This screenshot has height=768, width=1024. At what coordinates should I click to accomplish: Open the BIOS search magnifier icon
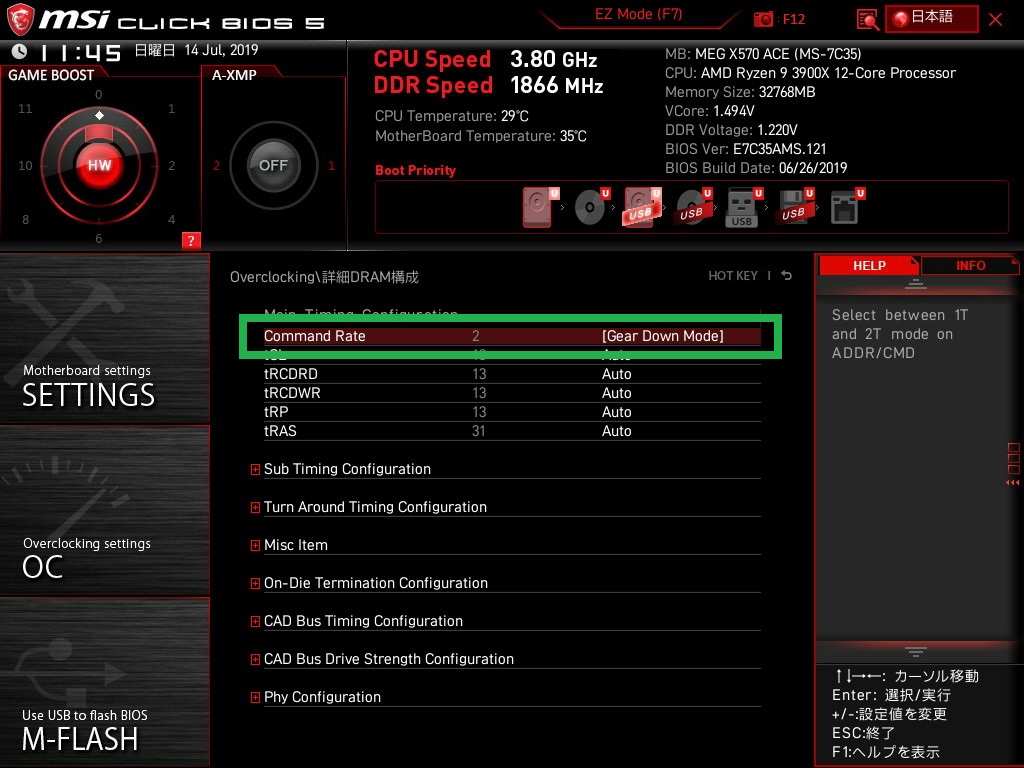coord(867,20)
